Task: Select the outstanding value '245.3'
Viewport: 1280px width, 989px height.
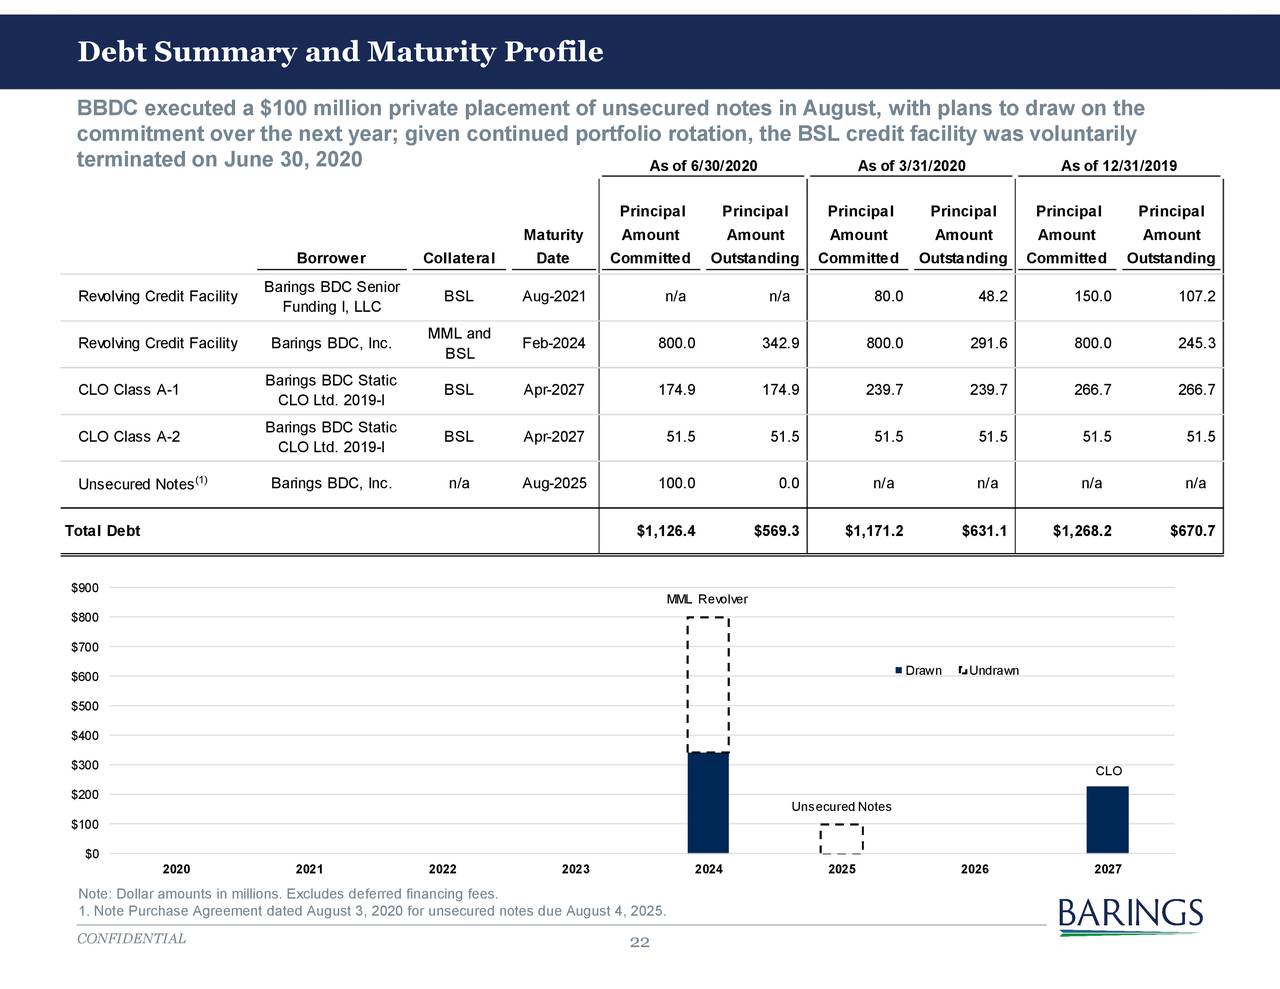Action: pos(1196,343)
